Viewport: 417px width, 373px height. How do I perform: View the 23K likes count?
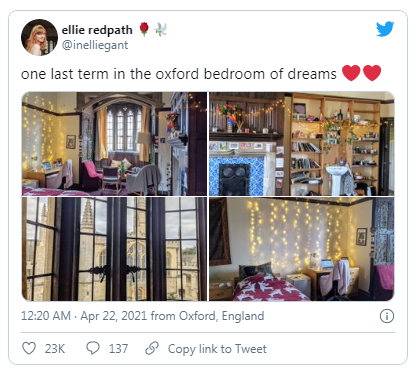(55, 349)
